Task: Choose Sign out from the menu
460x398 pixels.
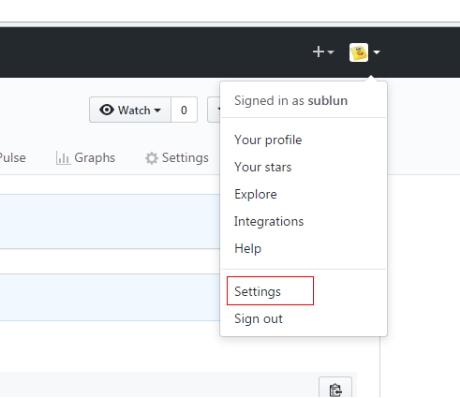Action: point(258,319)
